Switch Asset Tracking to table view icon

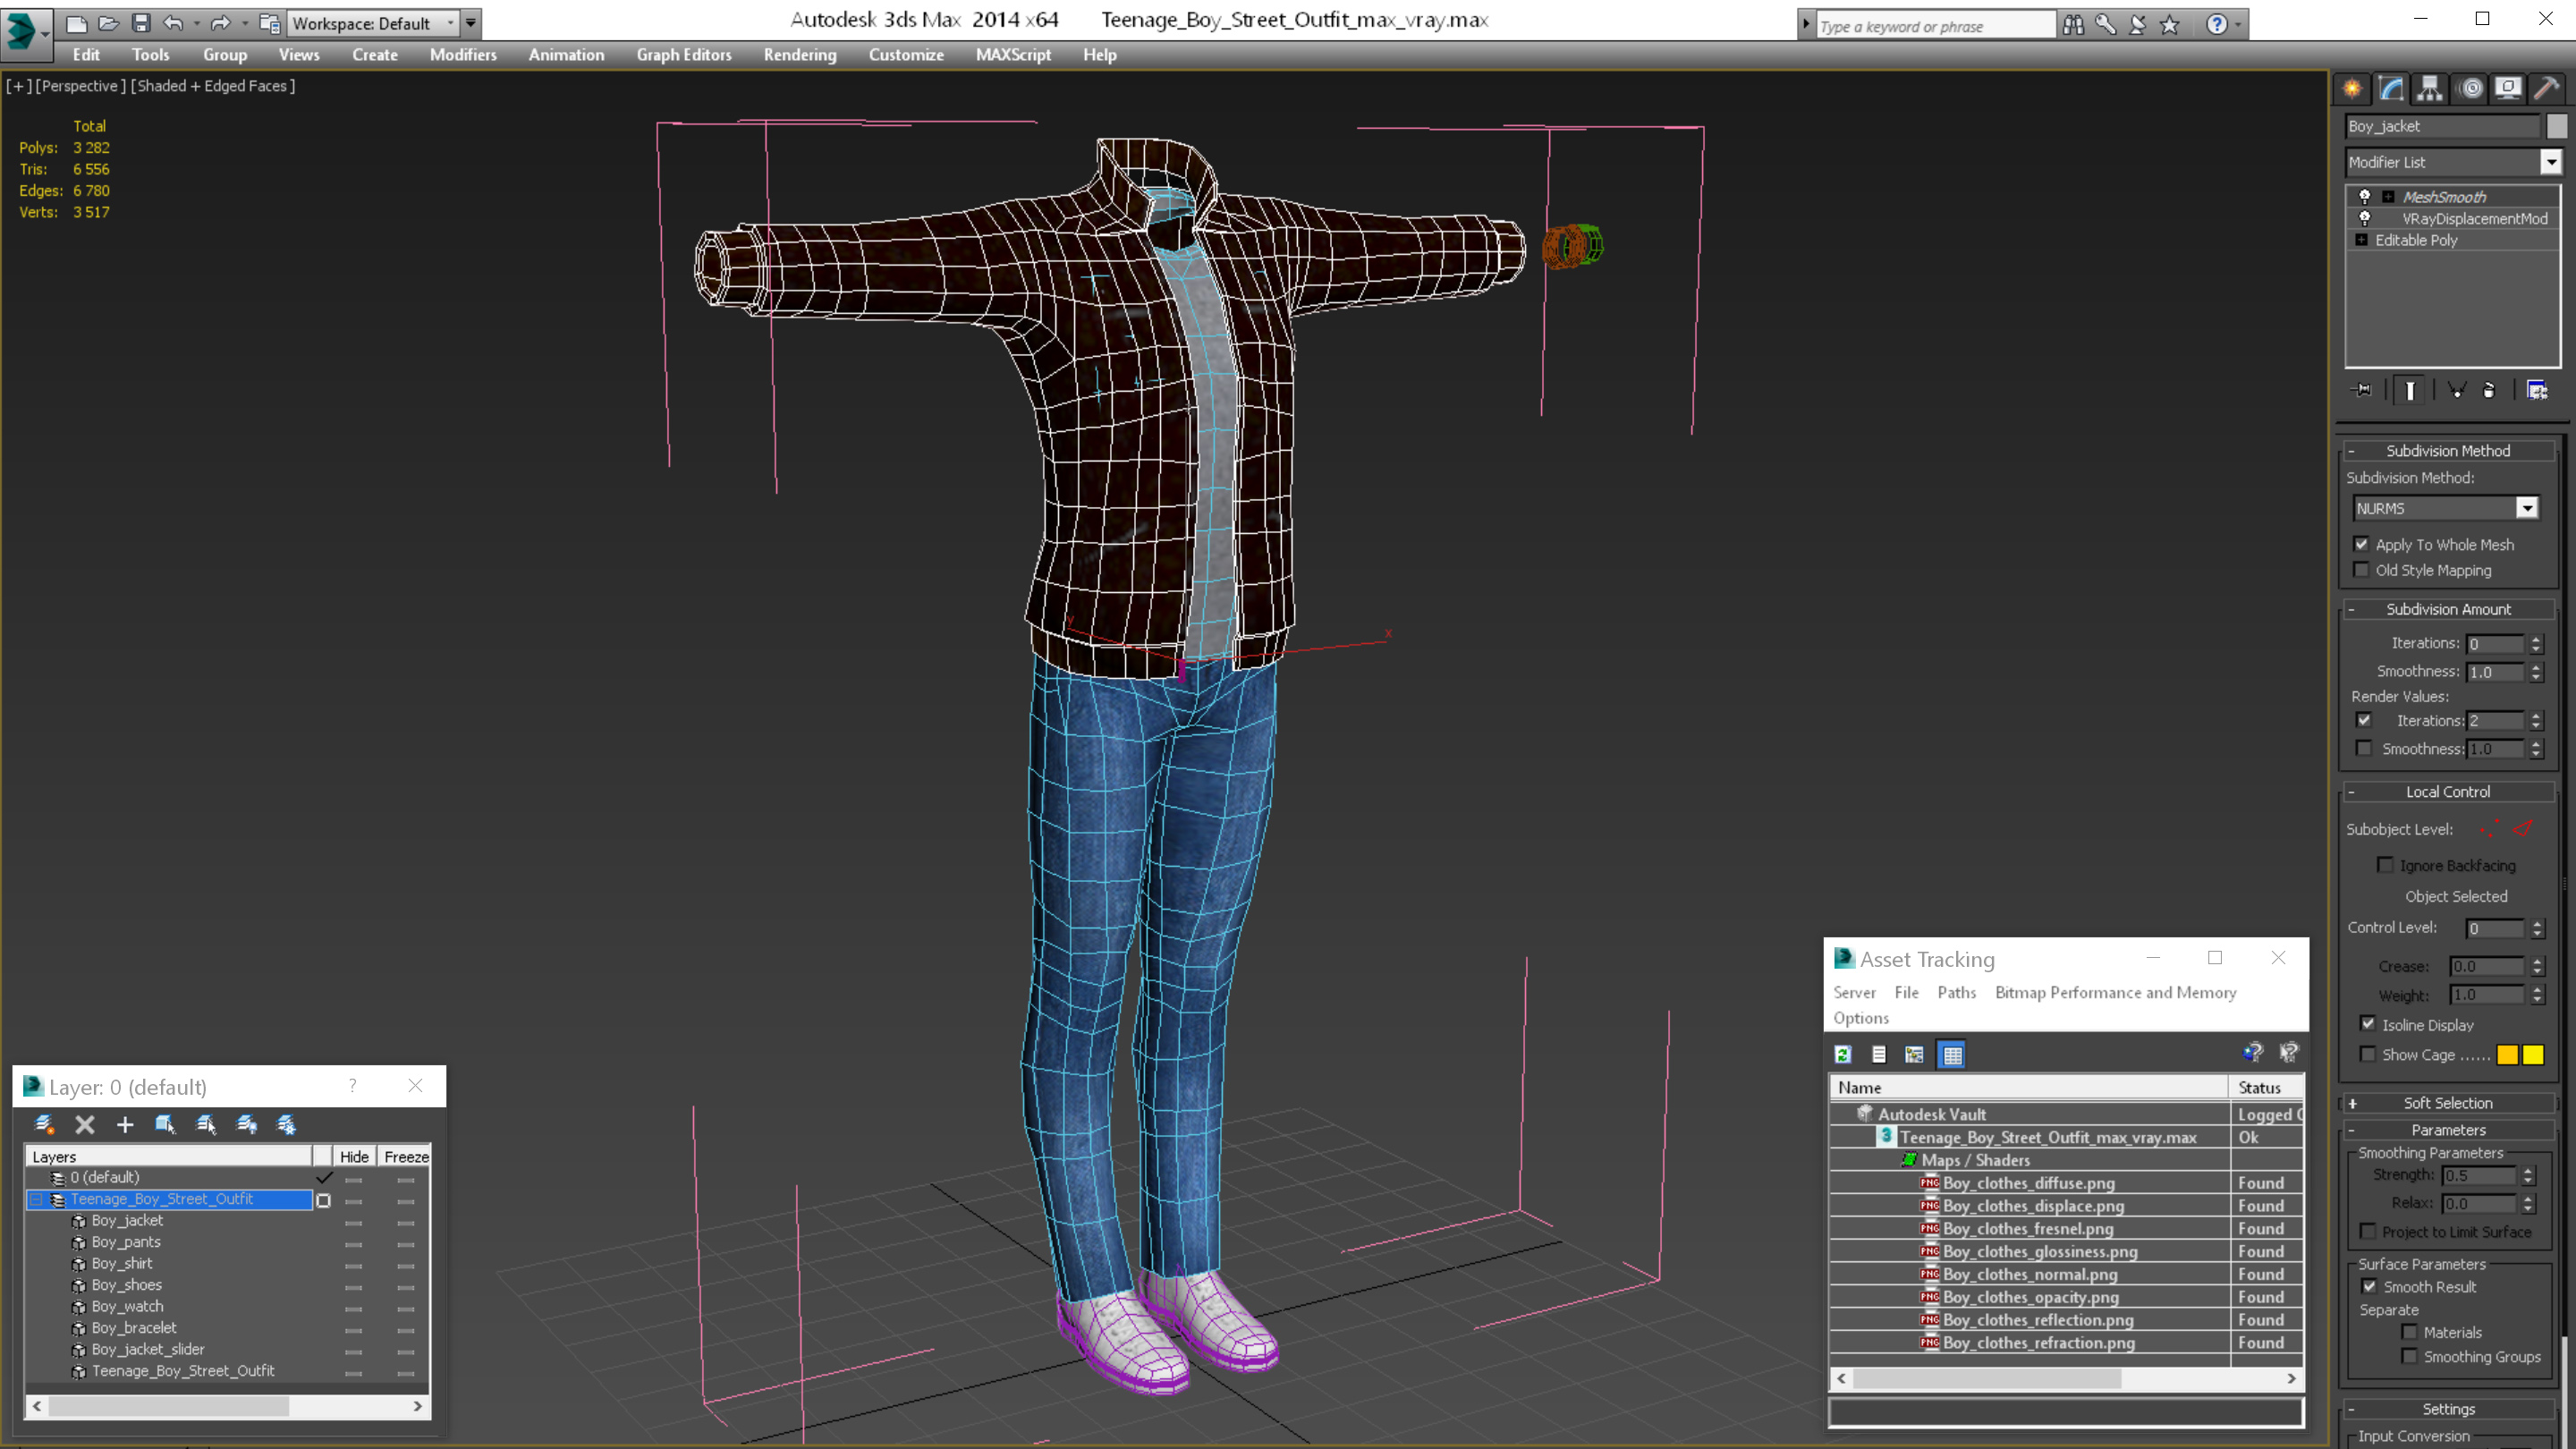(x=1952, y=1054)
